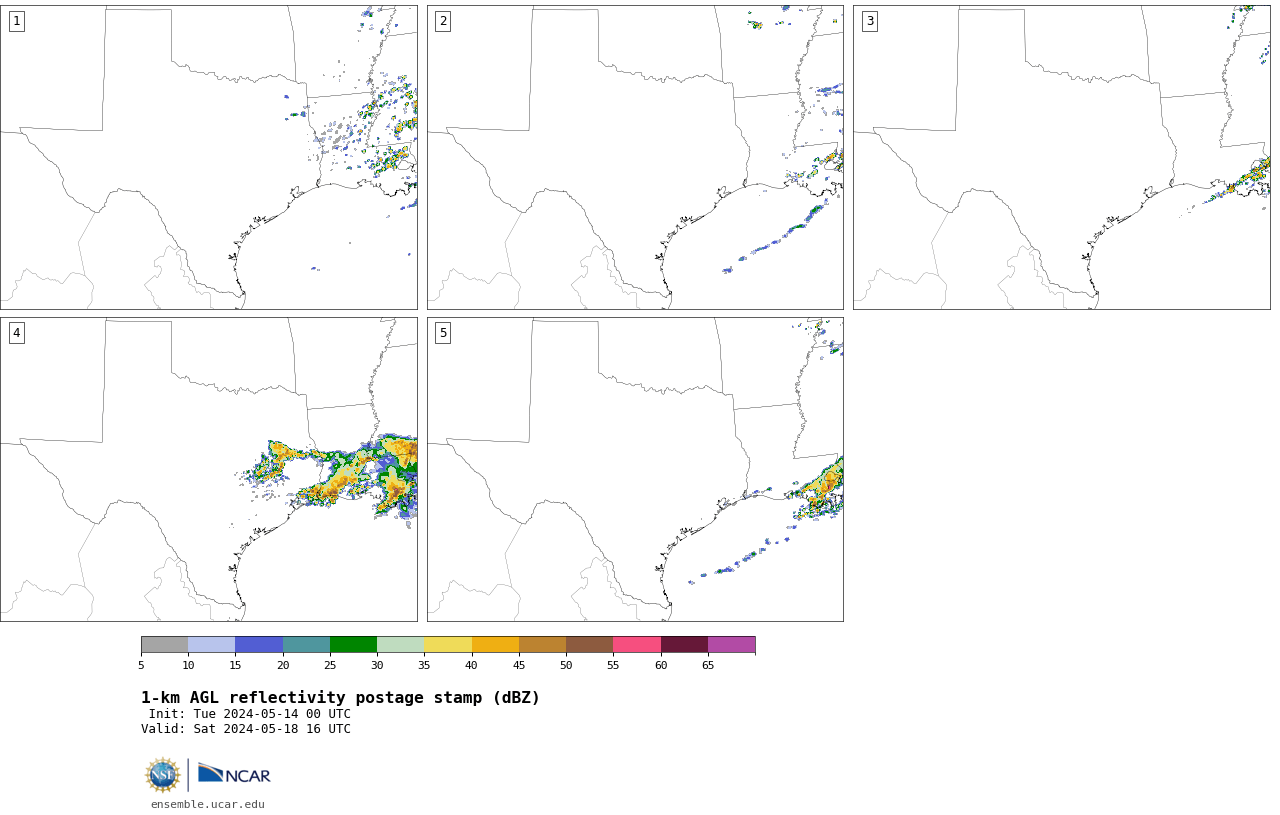This screenshot has height=815, width=1280.
Task: Click the NCAR logo
Action: click(x=234, y=775)
